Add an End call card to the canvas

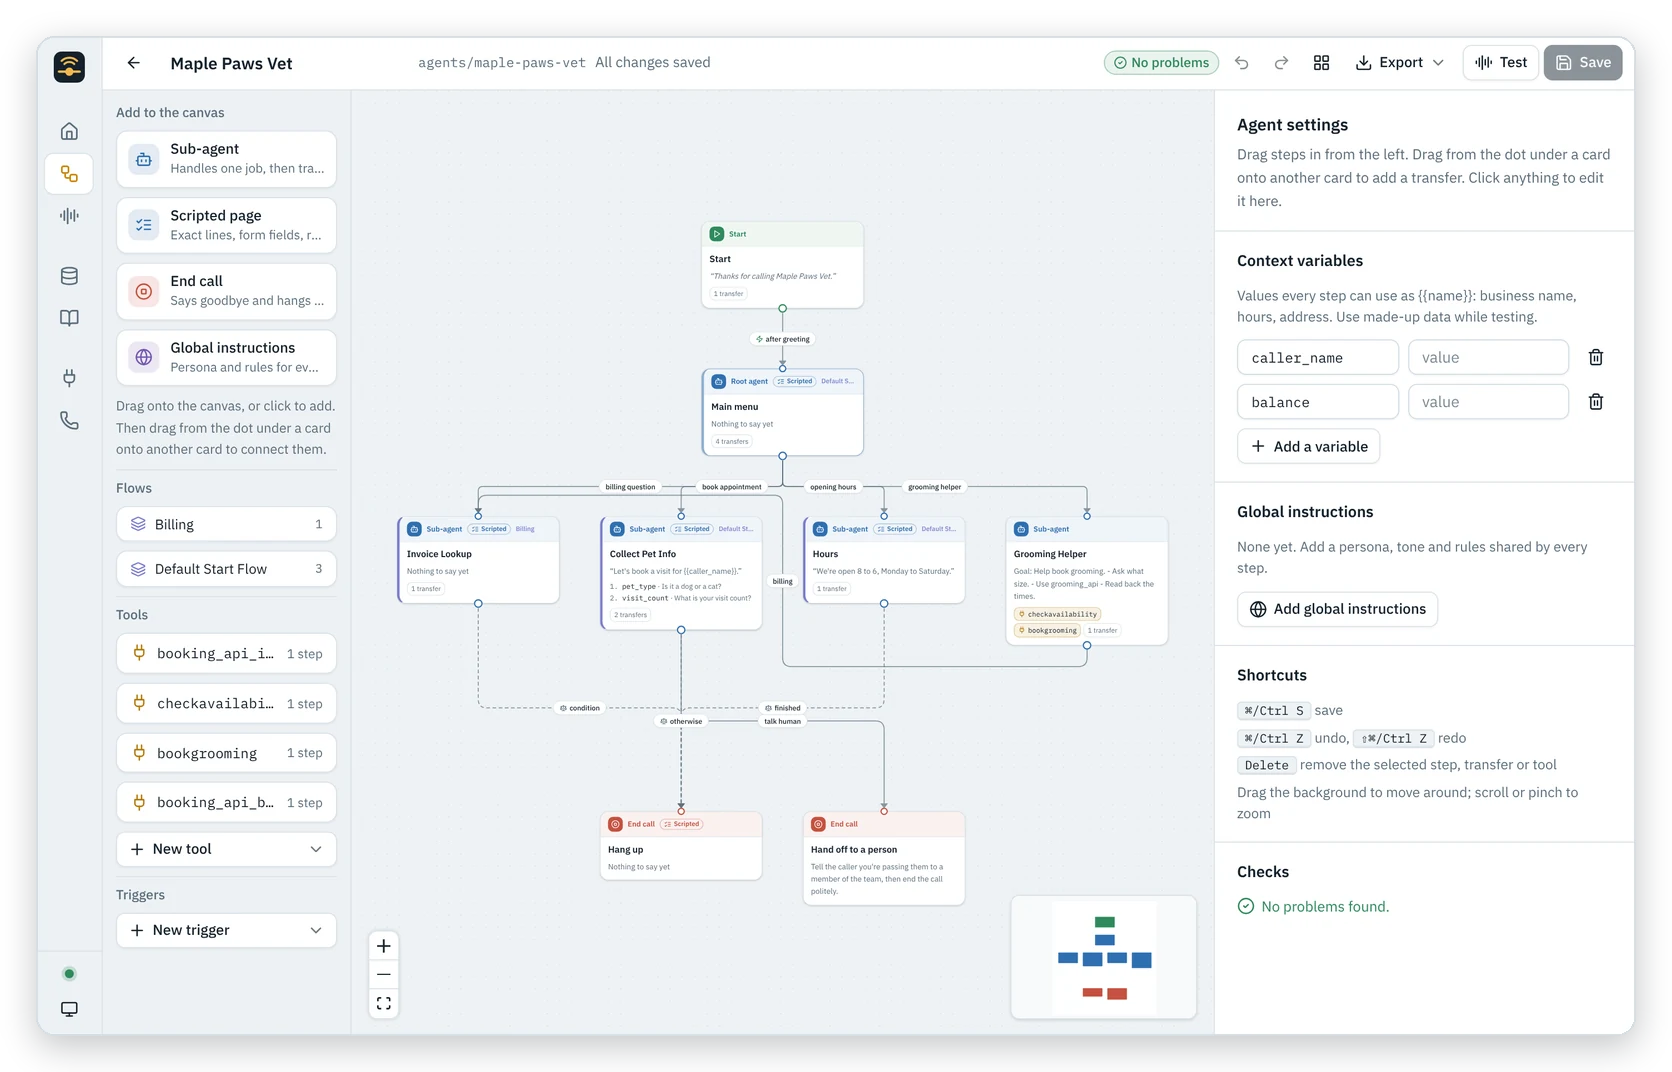(226, 291)
